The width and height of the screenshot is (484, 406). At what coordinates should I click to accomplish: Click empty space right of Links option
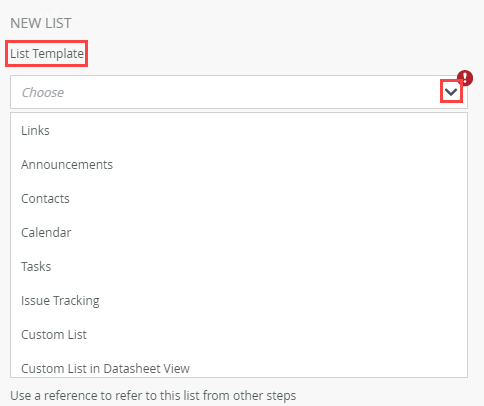pos(257,131)
